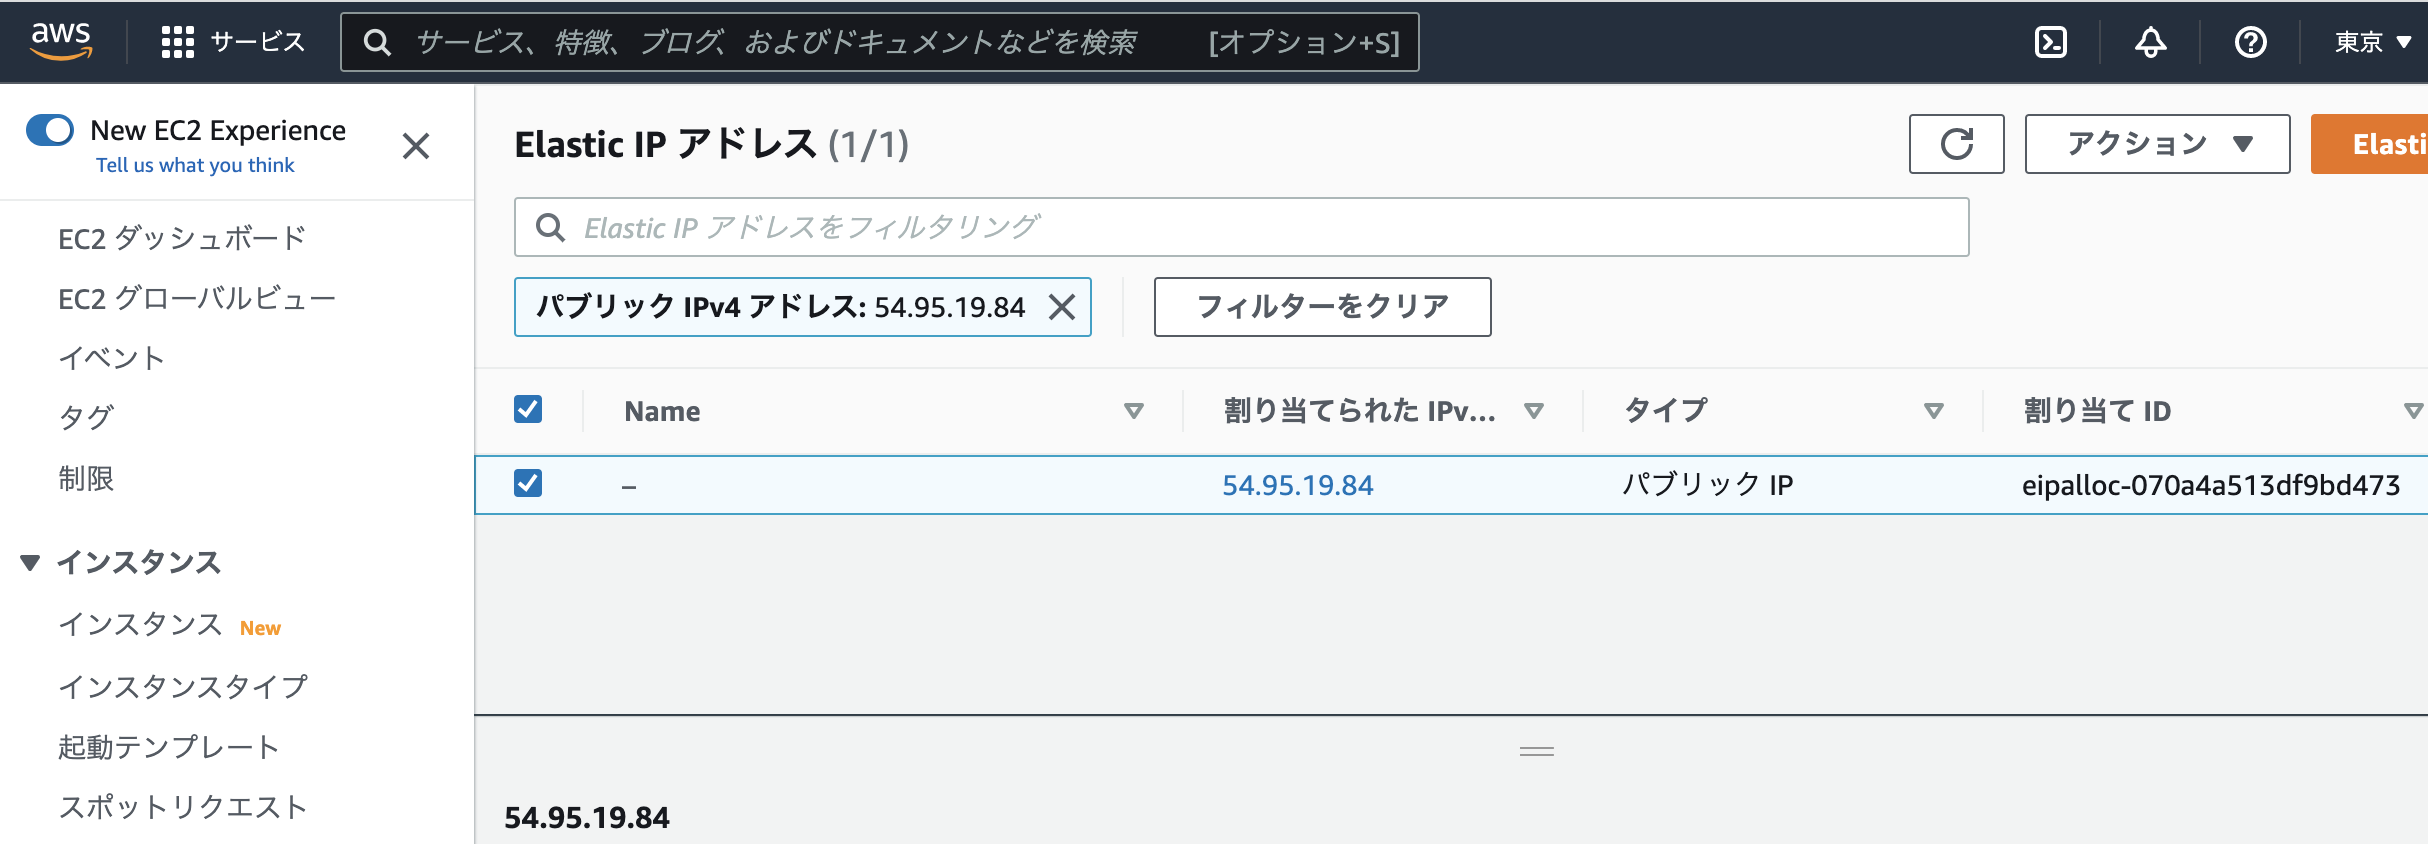2428x844 pixels.
Task: Open the 東京 region dropdown
Action: pos(2373,42)
